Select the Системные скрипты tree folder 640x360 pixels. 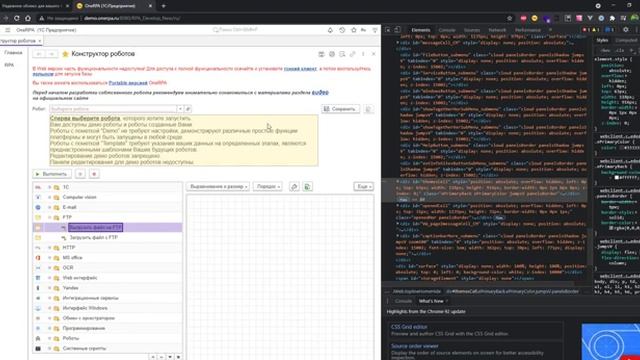tap(84, 349)
